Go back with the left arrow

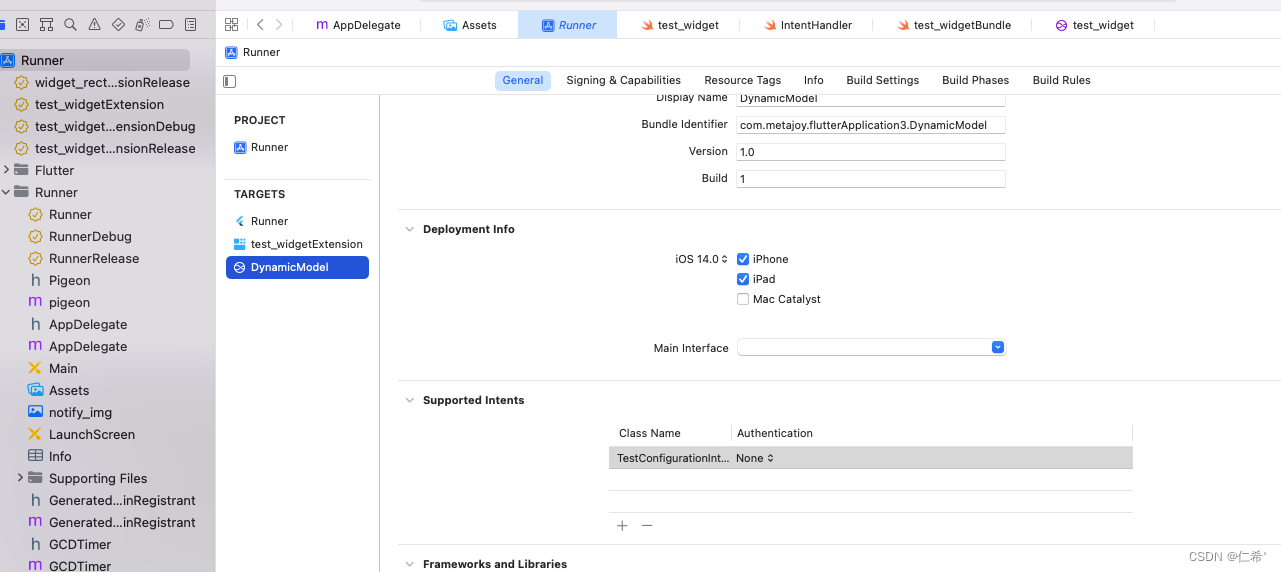(260, 24)
